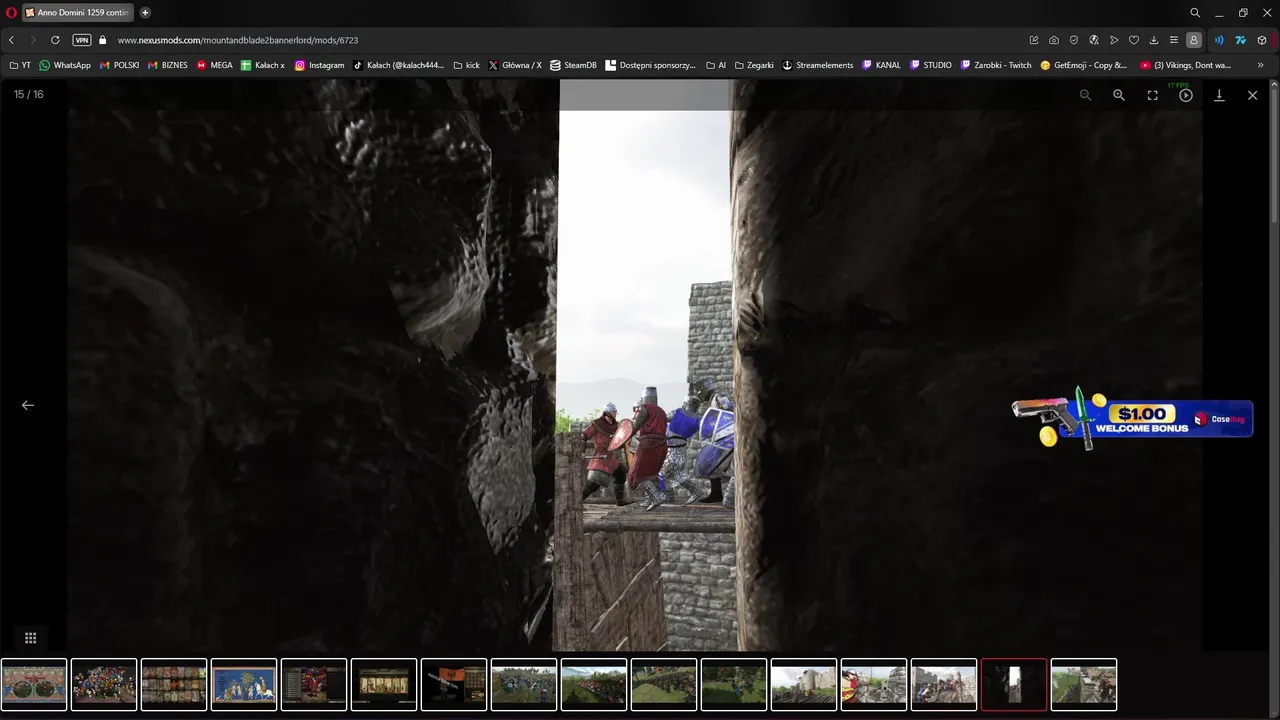Viewport: 1280px width, 720px height.
Task: Toggle the VPN badge
Action: 82,40
